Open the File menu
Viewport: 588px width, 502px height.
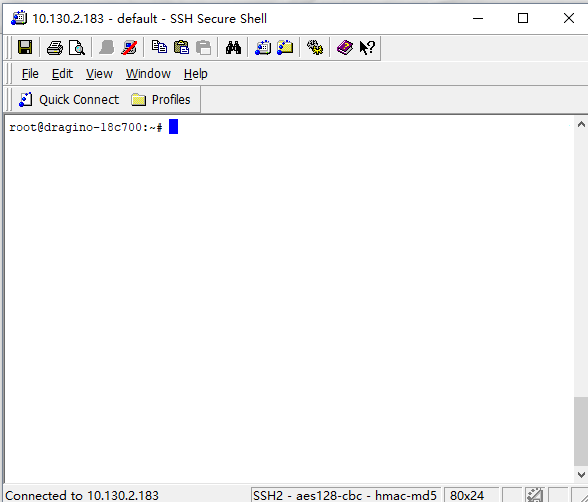tap(30, 73)
